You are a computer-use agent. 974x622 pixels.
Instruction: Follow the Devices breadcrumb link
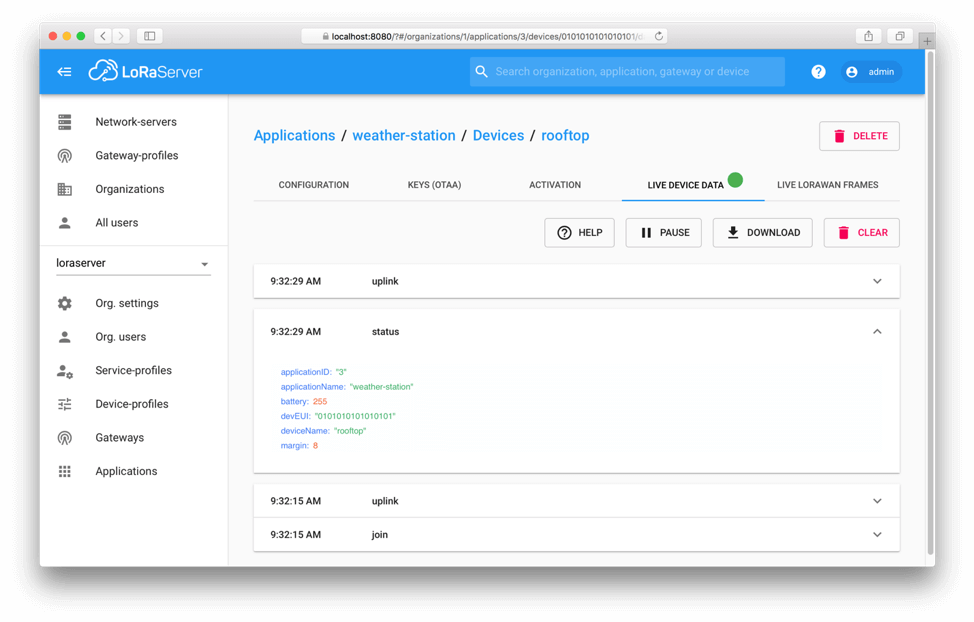(498, 135)
